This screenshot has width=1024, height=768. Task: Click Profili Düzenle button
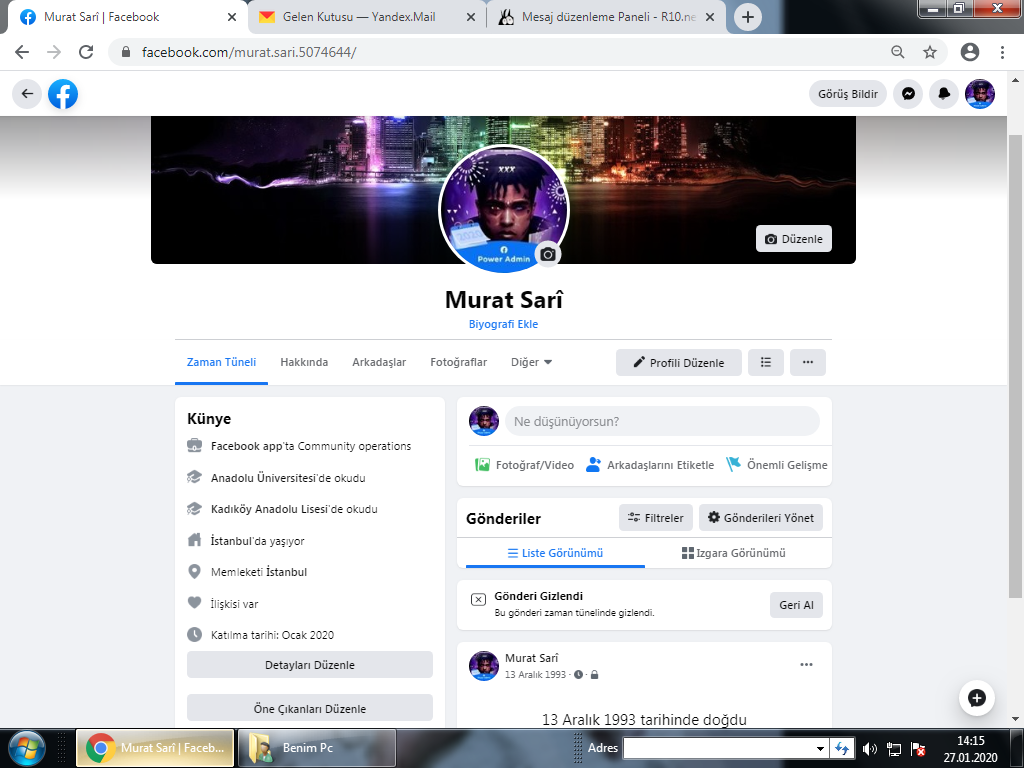[x=679, y=362]
